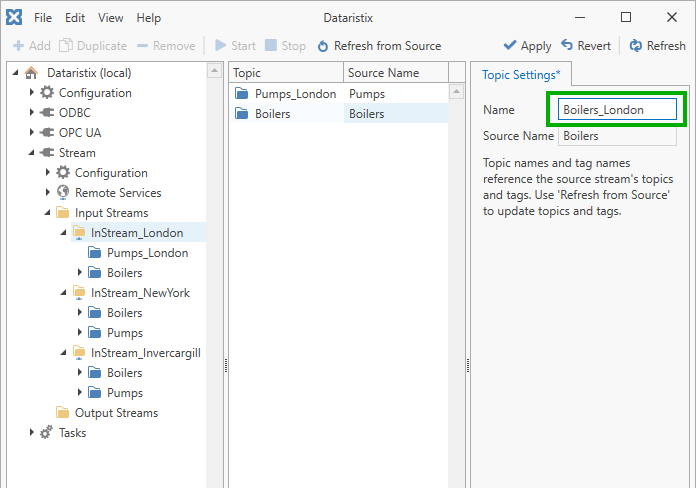Click the InStream_Invercargill folder icon
696x488 pixels.
coord(79,352)
